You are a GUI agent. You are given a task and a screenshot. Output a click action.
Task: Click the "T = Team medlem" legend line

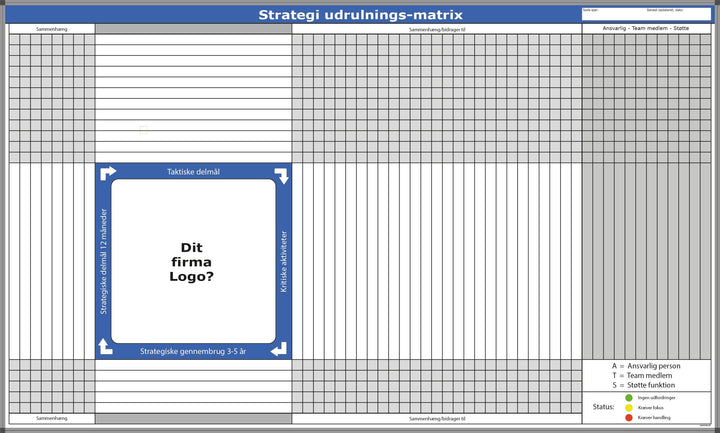click(x=642, y=376)
